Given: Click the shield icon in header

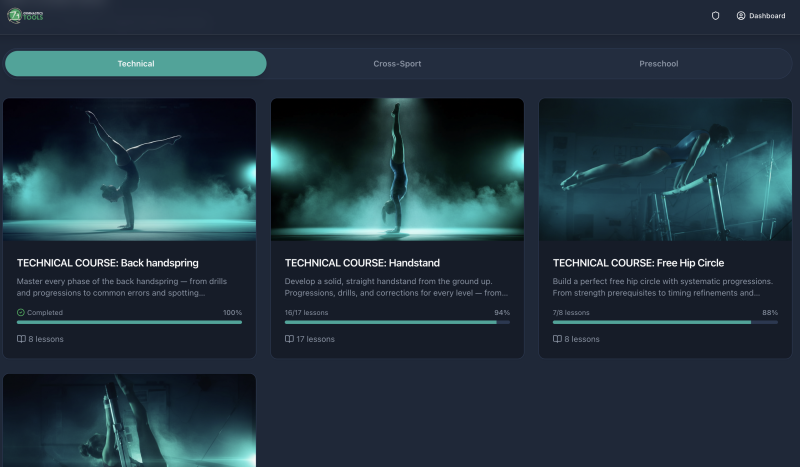Looking at the screenshot, I should click(715, 16).
